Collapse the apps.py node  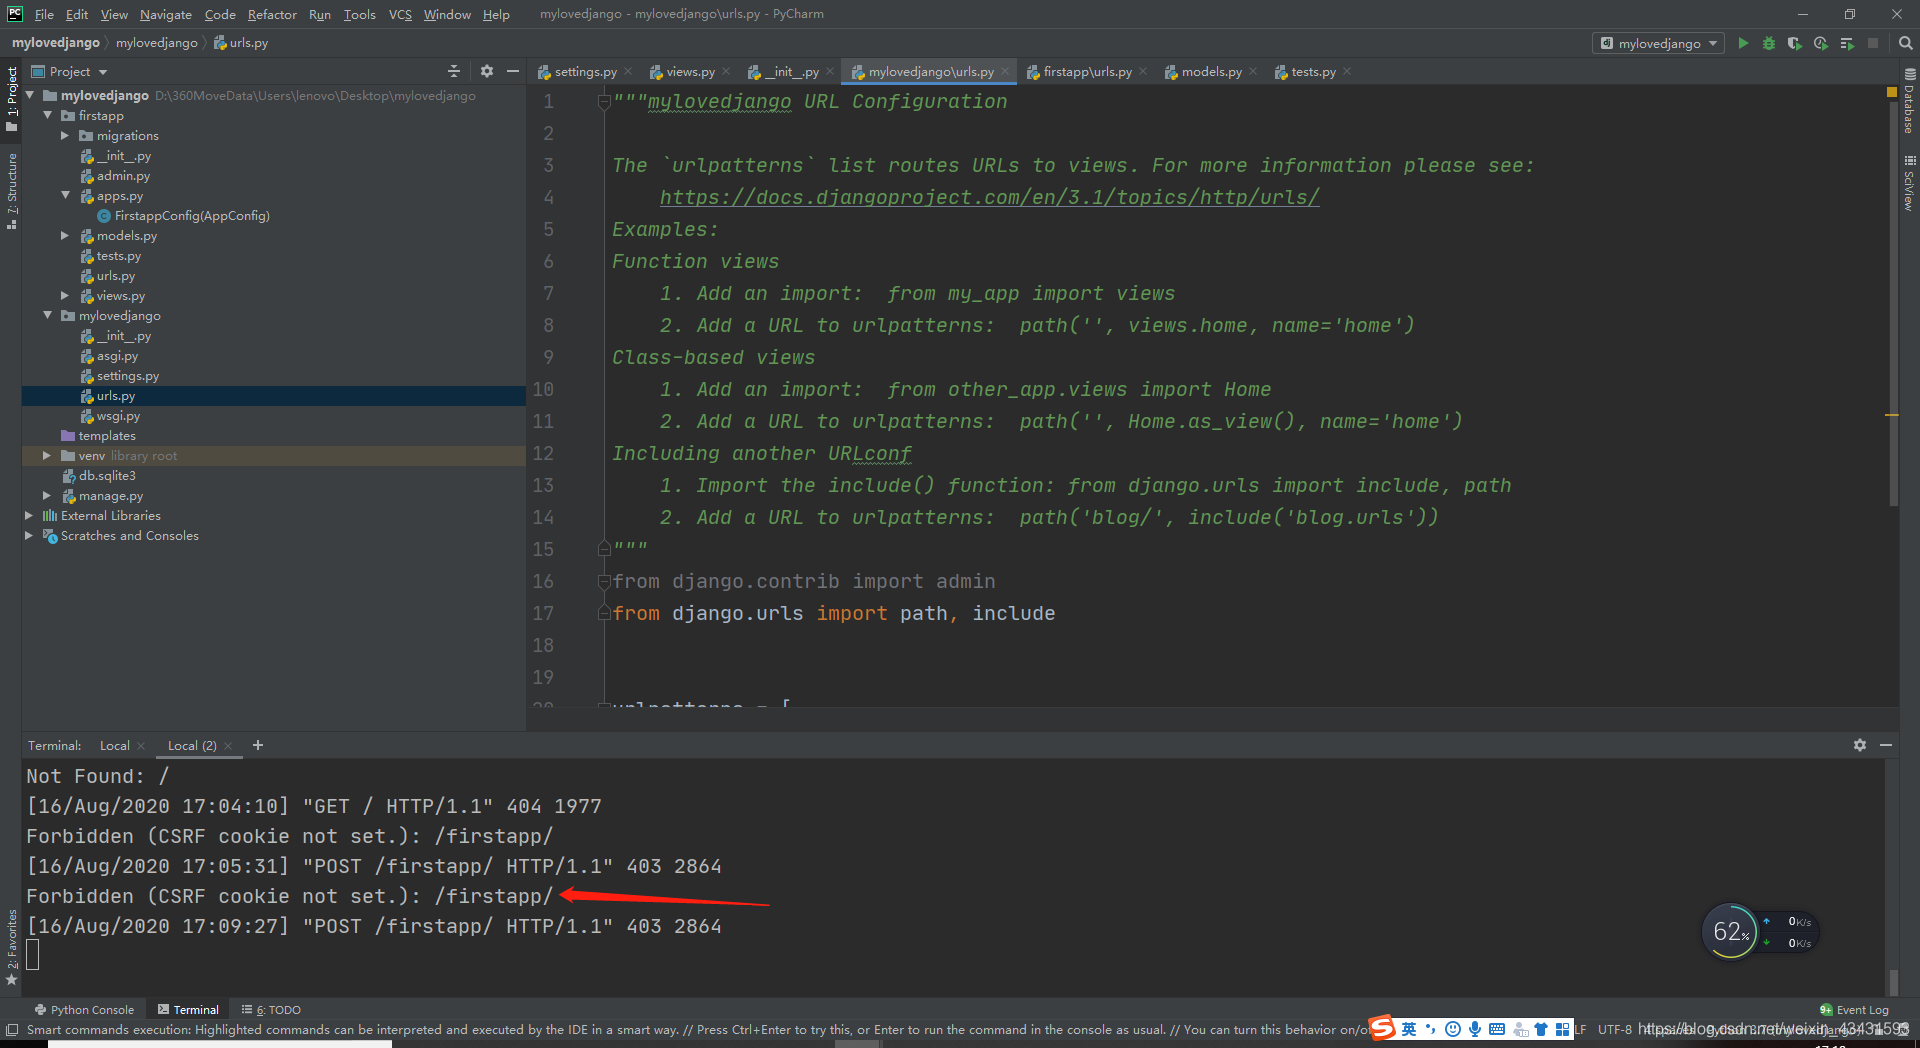(x=65, y=195)
